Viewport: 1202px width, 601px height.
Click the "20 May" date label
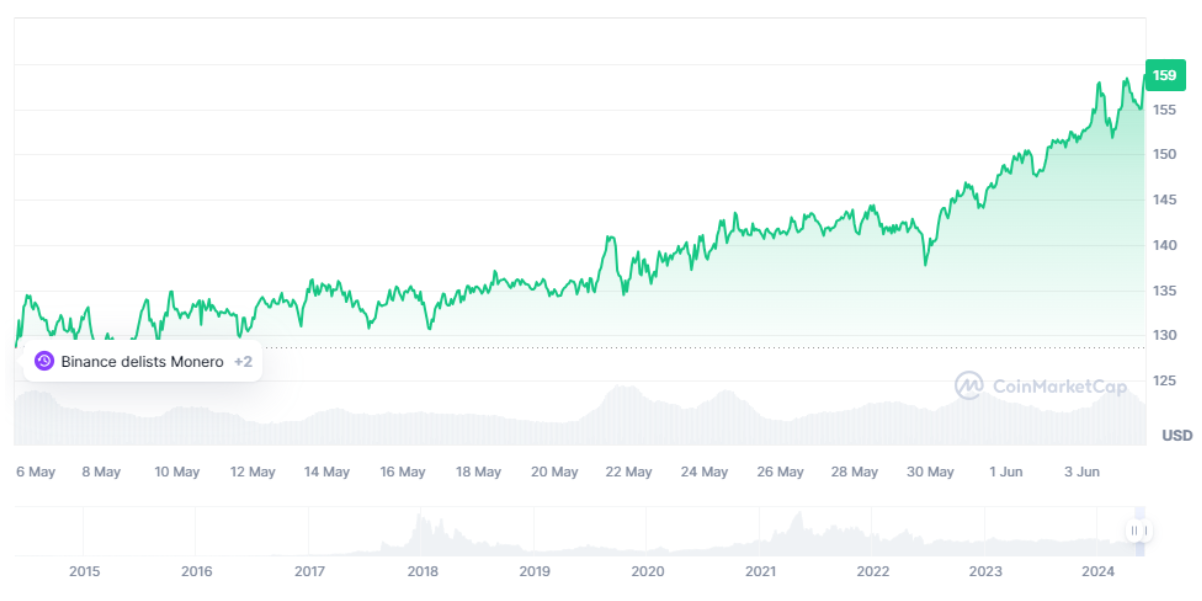point(554,472)
